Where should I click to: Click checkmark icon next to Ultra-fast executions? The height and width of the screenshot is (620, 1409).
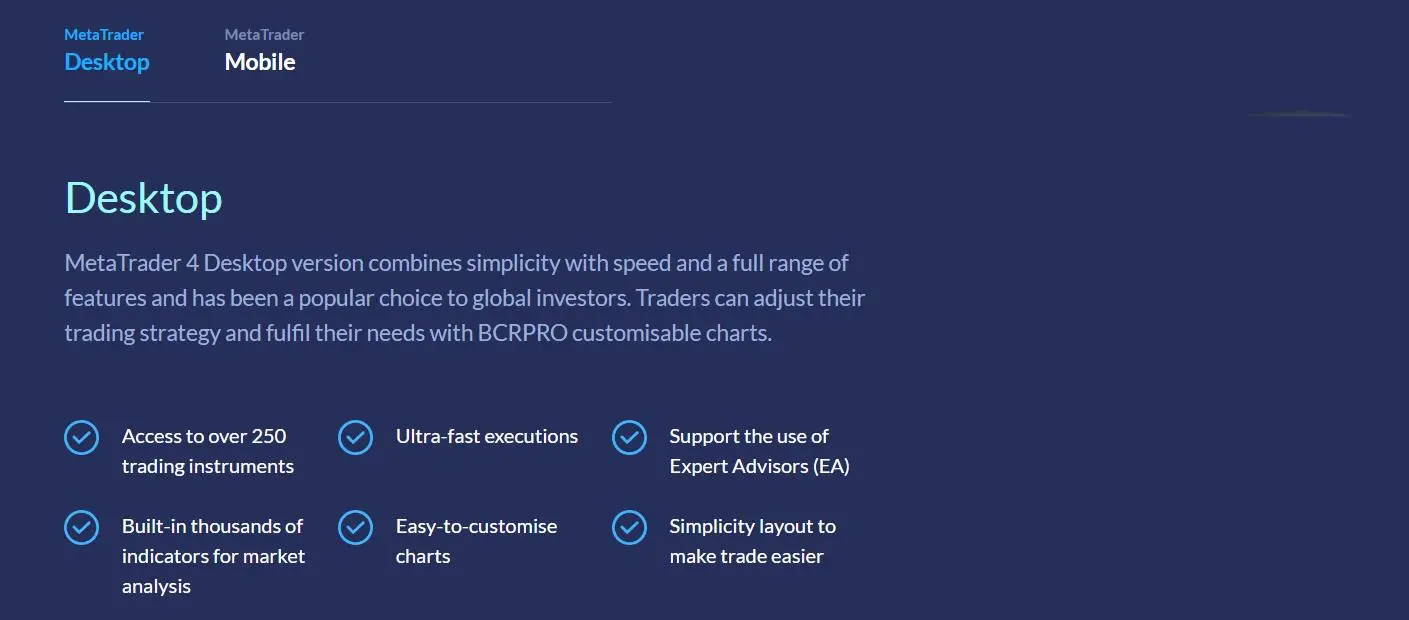point(355,437)
